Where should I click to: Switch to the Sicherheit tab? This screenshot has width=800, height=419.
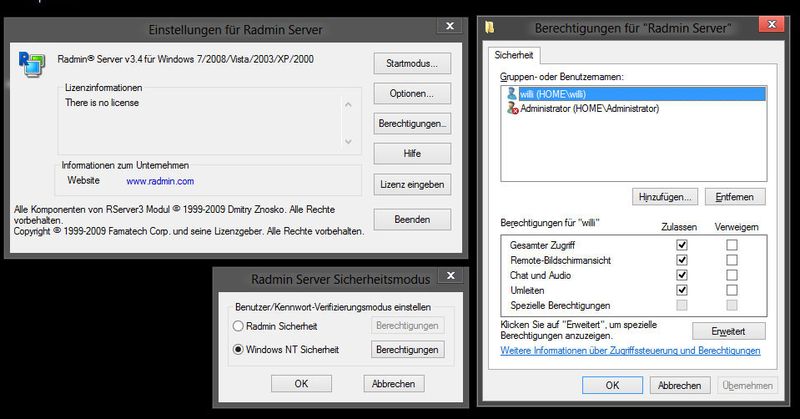point(514,55)
